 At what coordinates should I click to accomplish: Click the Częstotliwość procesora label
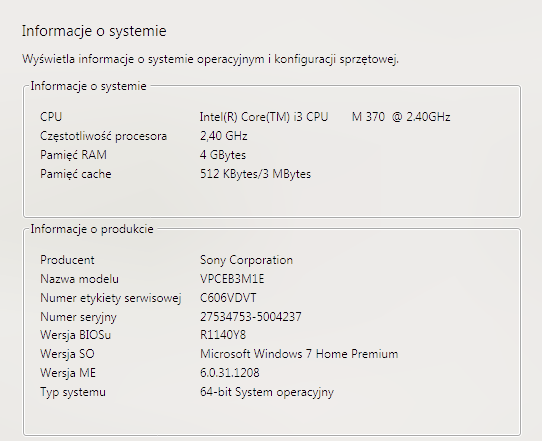point(103,136)
